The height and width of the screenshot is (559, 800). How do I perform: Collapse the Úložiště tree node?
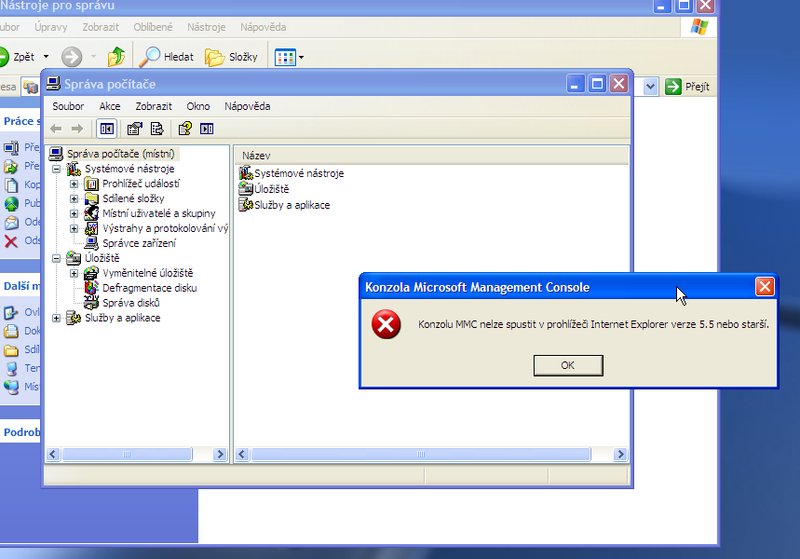click(57, 258)
